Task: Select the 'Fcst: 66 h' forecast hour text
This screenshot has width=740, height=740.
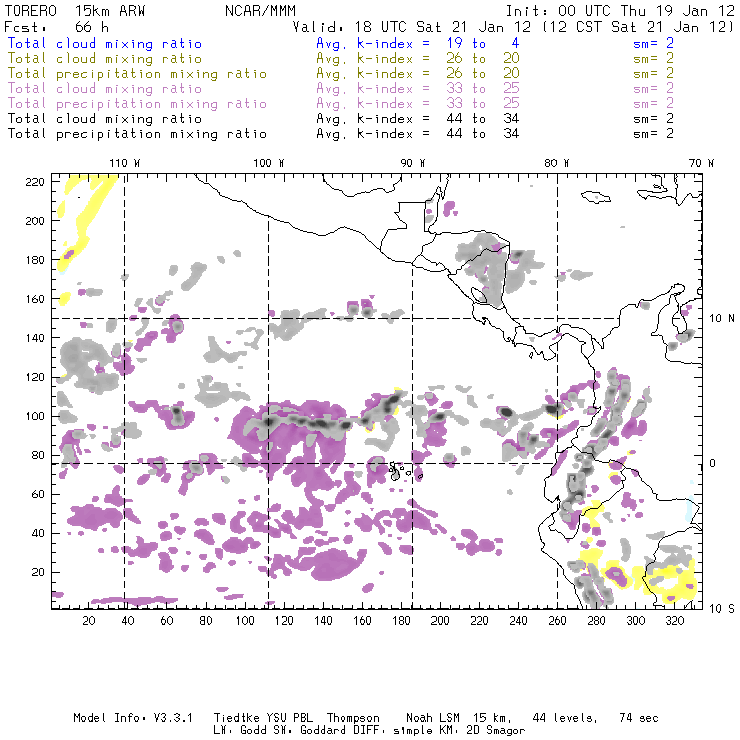Action: (x=56, y=27)
